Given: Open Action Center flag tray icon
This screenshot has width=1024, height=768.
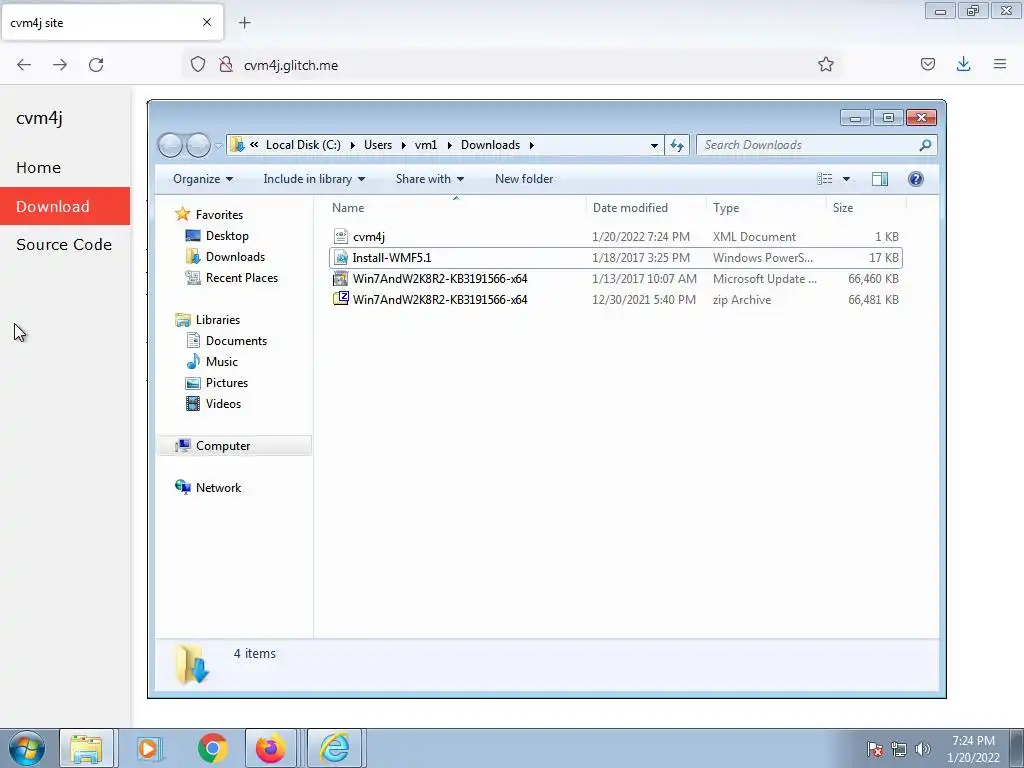Looking at the screenshot, I should click(x=874, y=749).
